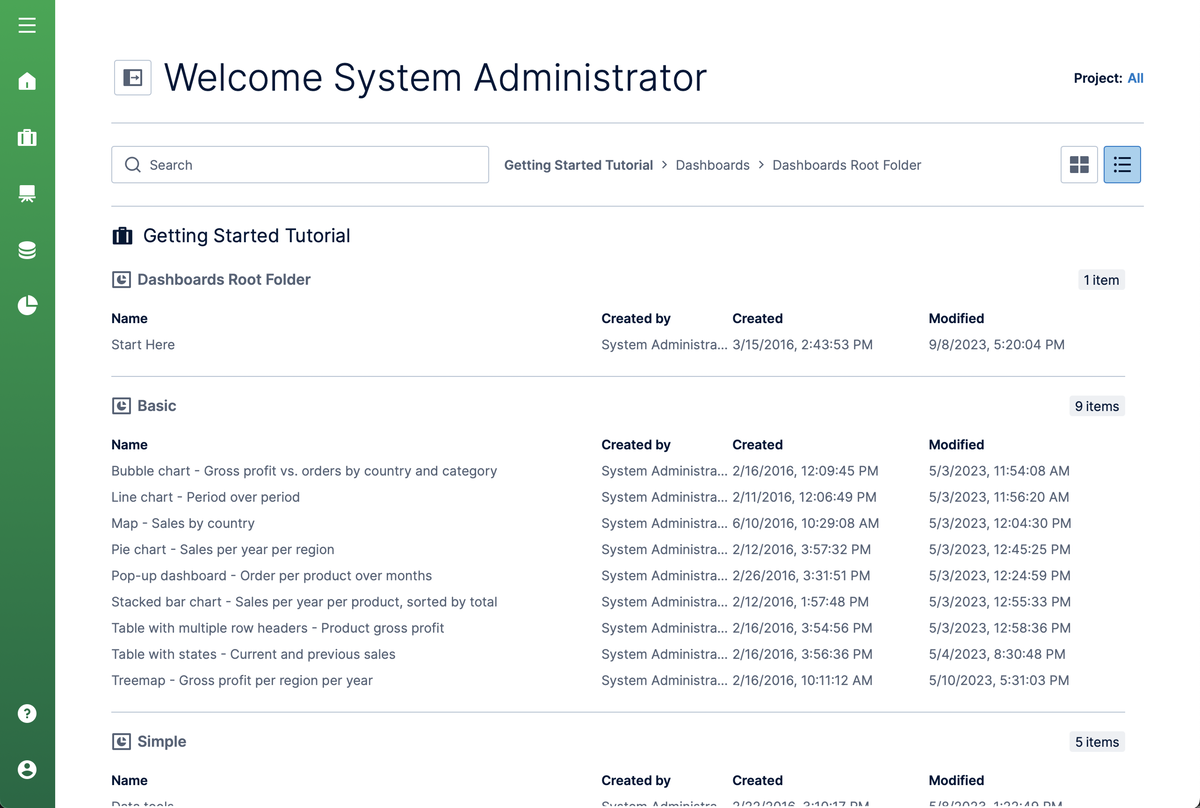This screenshot has height=808, width=1200.
Task: Click the 1 item badge
Action: tap(1101, 280)
